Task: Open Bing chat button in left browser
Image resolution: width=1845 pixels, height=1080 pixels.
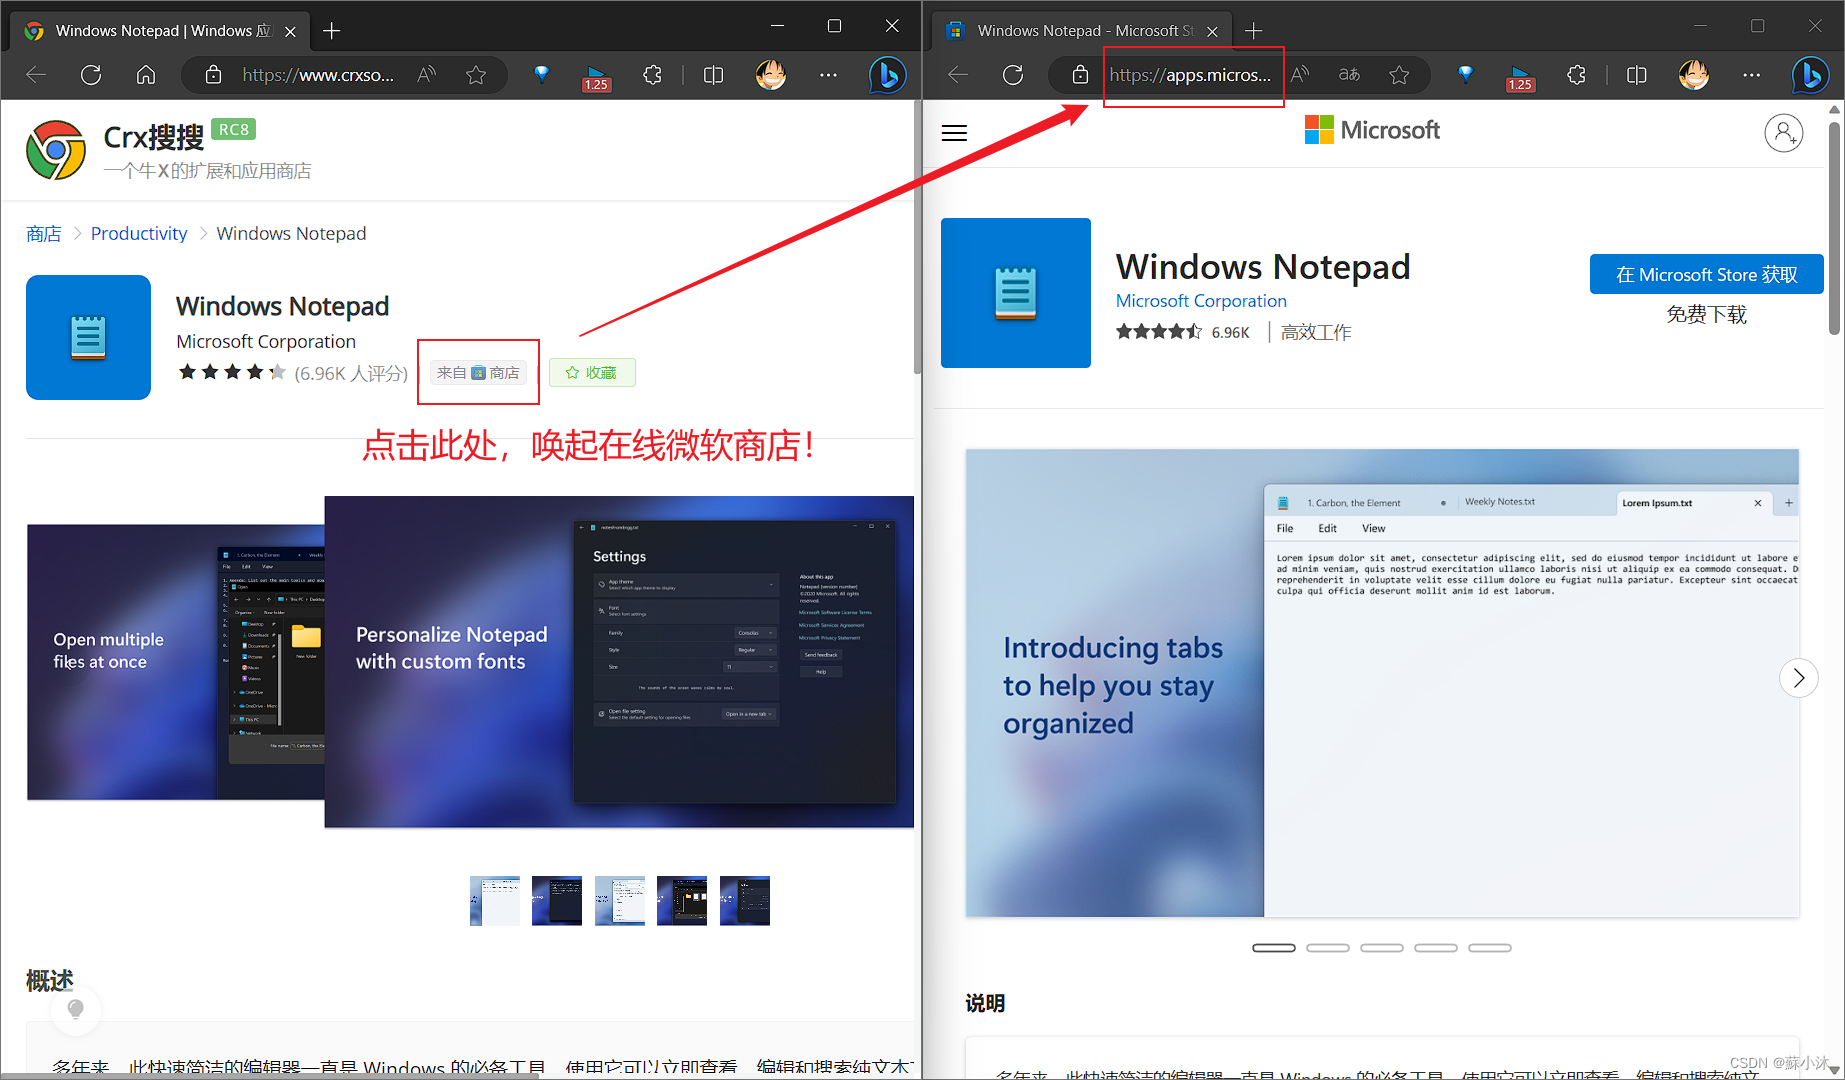Action: coord(887,75)
